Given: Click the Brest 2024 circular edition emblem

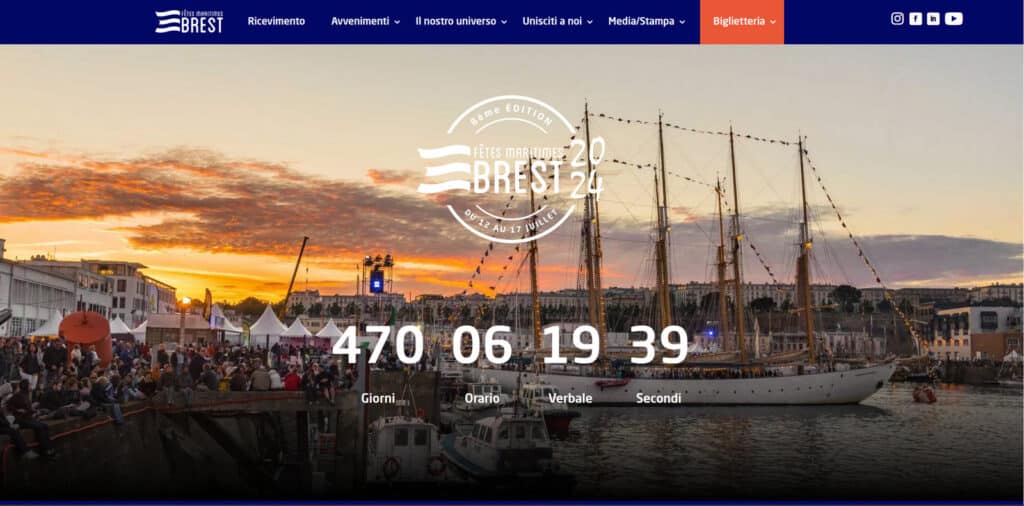Looking at the screenshot, I should pos(511,170).
